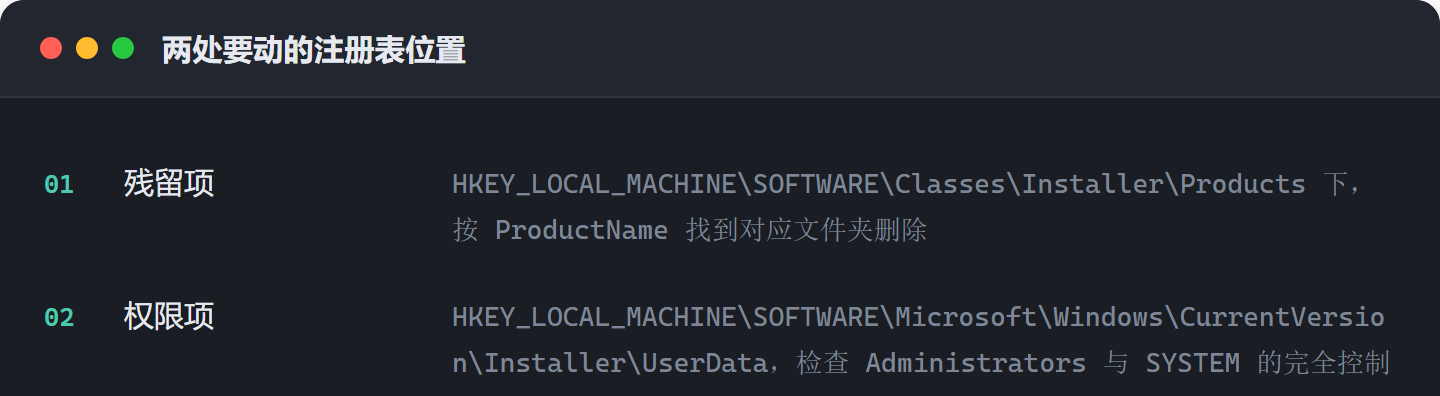1440x396 pixels.
Task: Click the text 找到对应文件夹删除
Action: 807,230
